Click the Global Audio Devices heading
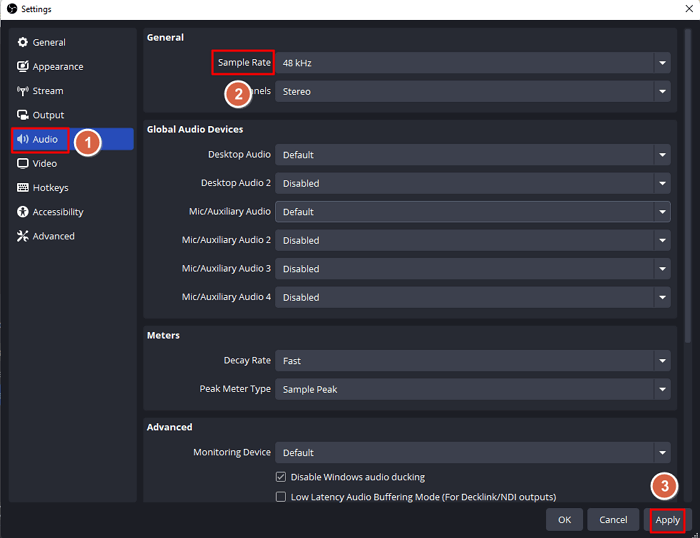 [x=195, y=129]
